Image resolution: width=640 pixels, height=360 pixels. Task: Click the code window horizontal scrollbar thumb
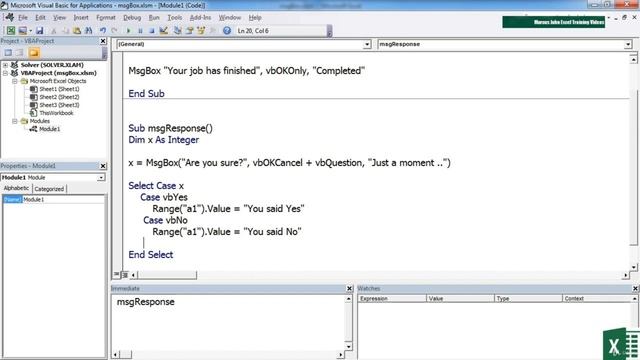coord(167,275)
